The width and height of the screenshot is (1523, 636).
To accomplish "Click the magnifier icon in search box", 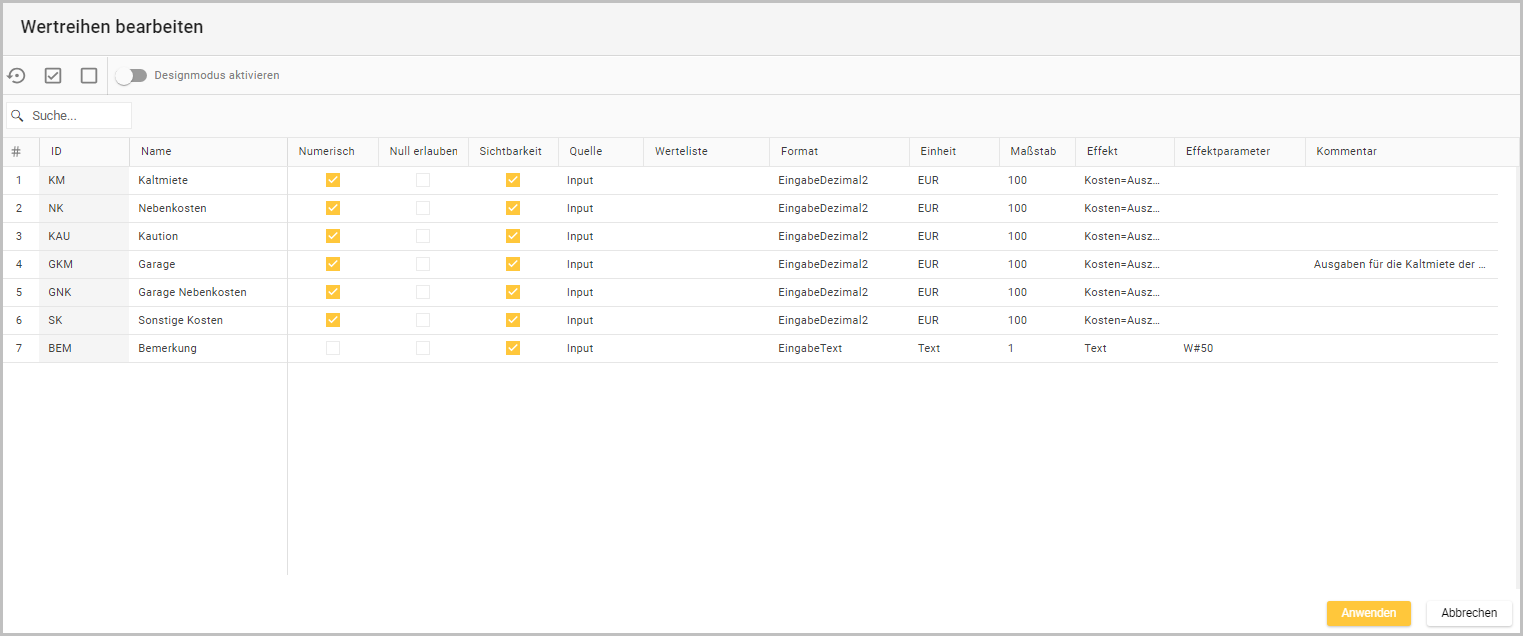I will pos(17,116).
